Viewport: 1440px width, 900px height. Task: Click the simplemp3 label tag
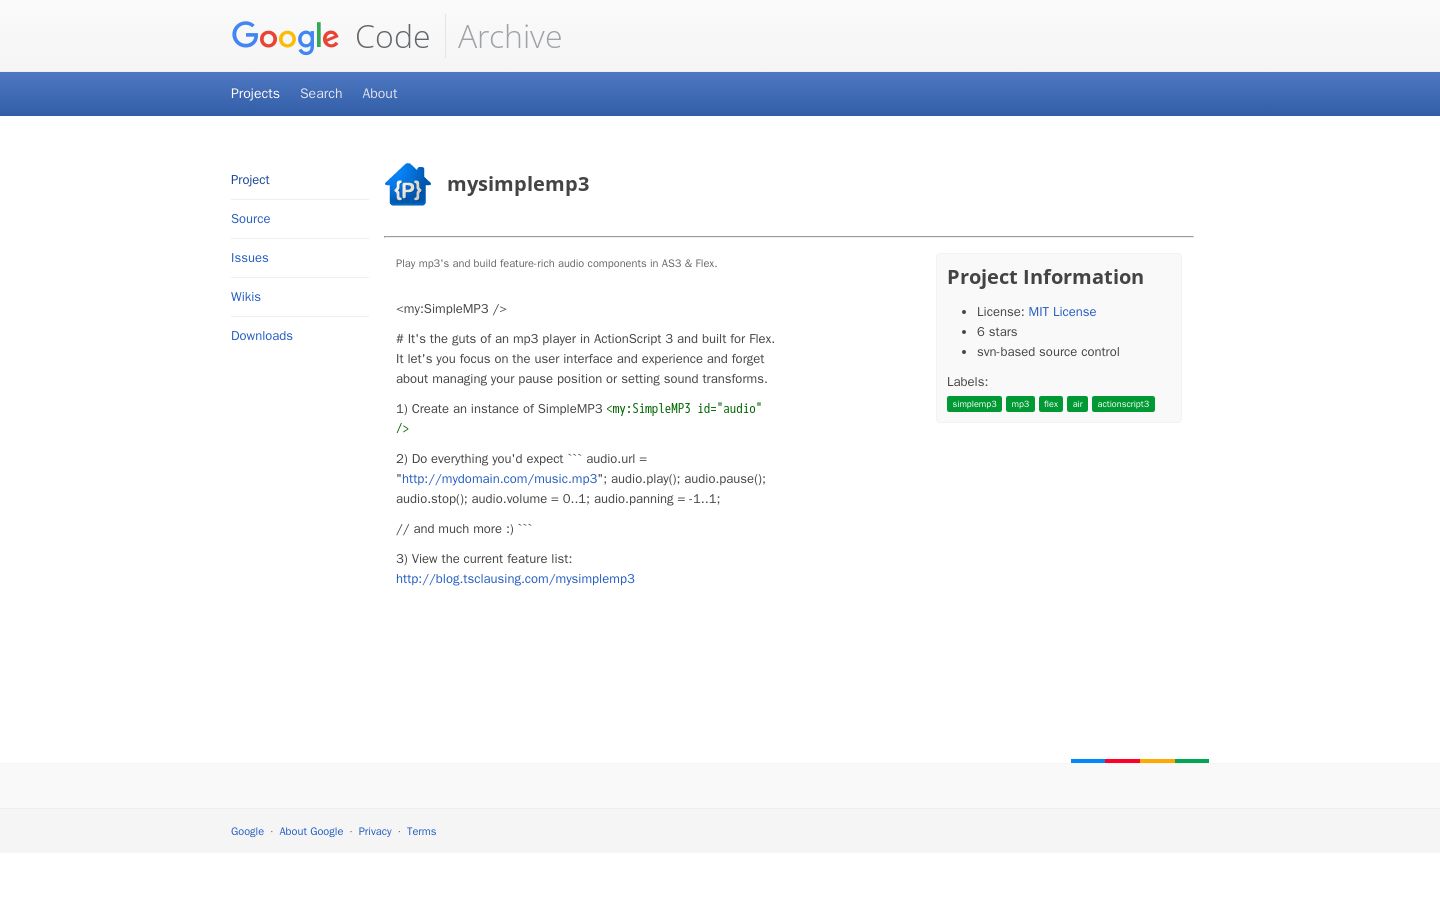click(974, 404)
